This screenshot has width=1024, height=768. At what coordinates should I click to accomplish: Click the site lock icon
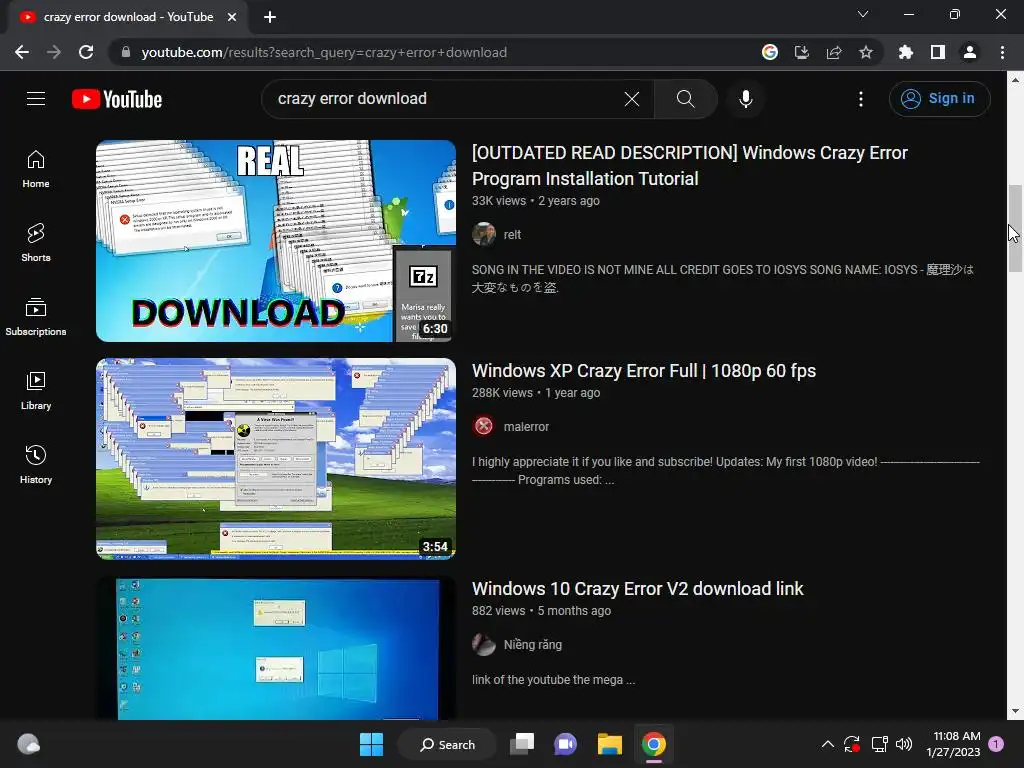[x=126, y=52]
